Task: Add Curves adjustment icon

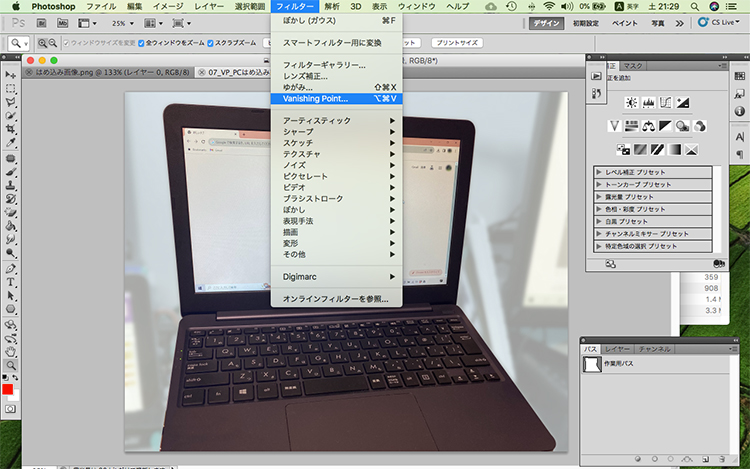Action: click(665, 102)
